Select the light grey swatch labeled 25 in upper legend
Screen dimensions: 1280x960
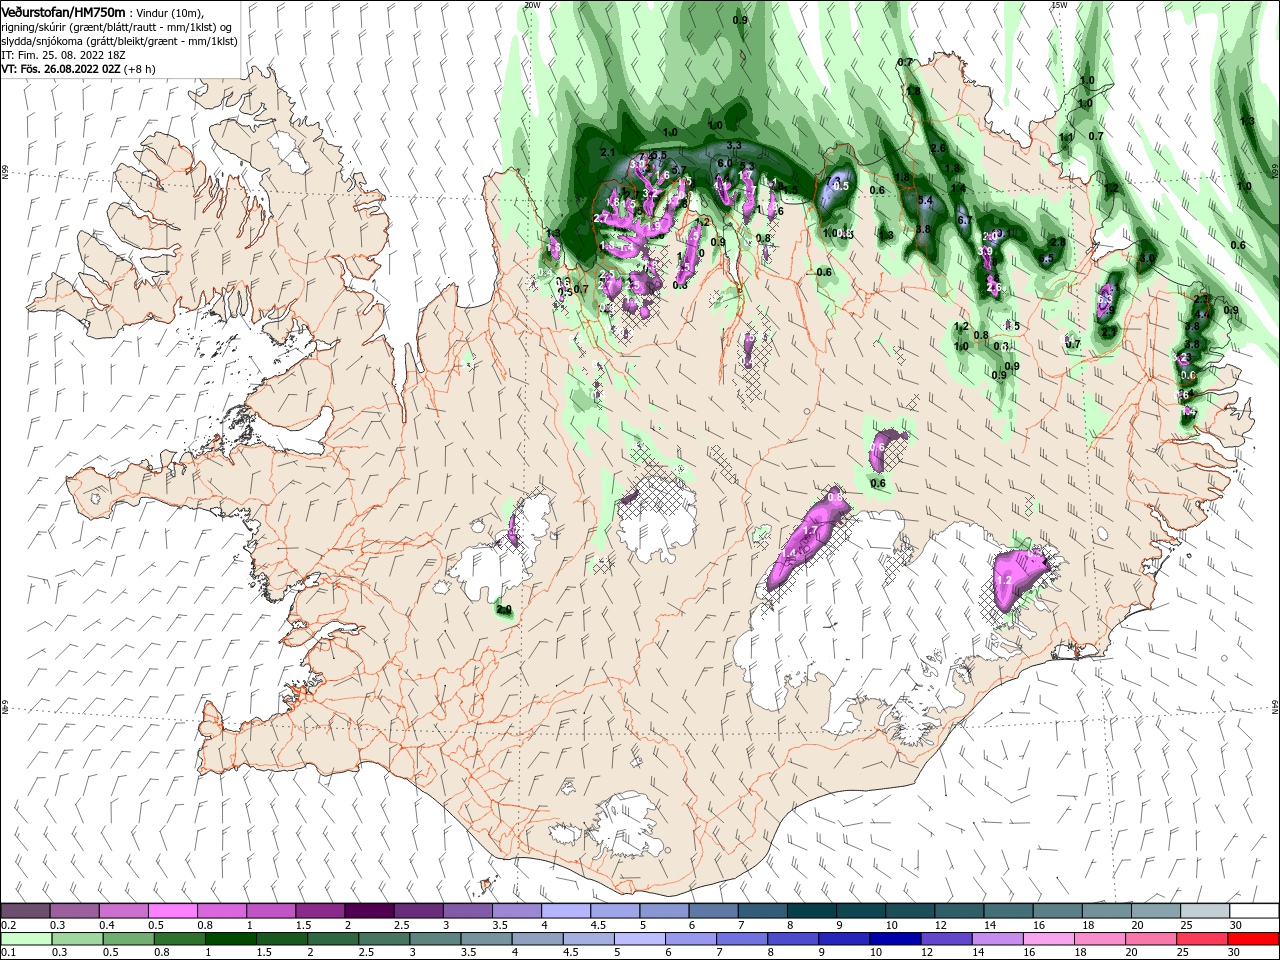(1206, 911)
